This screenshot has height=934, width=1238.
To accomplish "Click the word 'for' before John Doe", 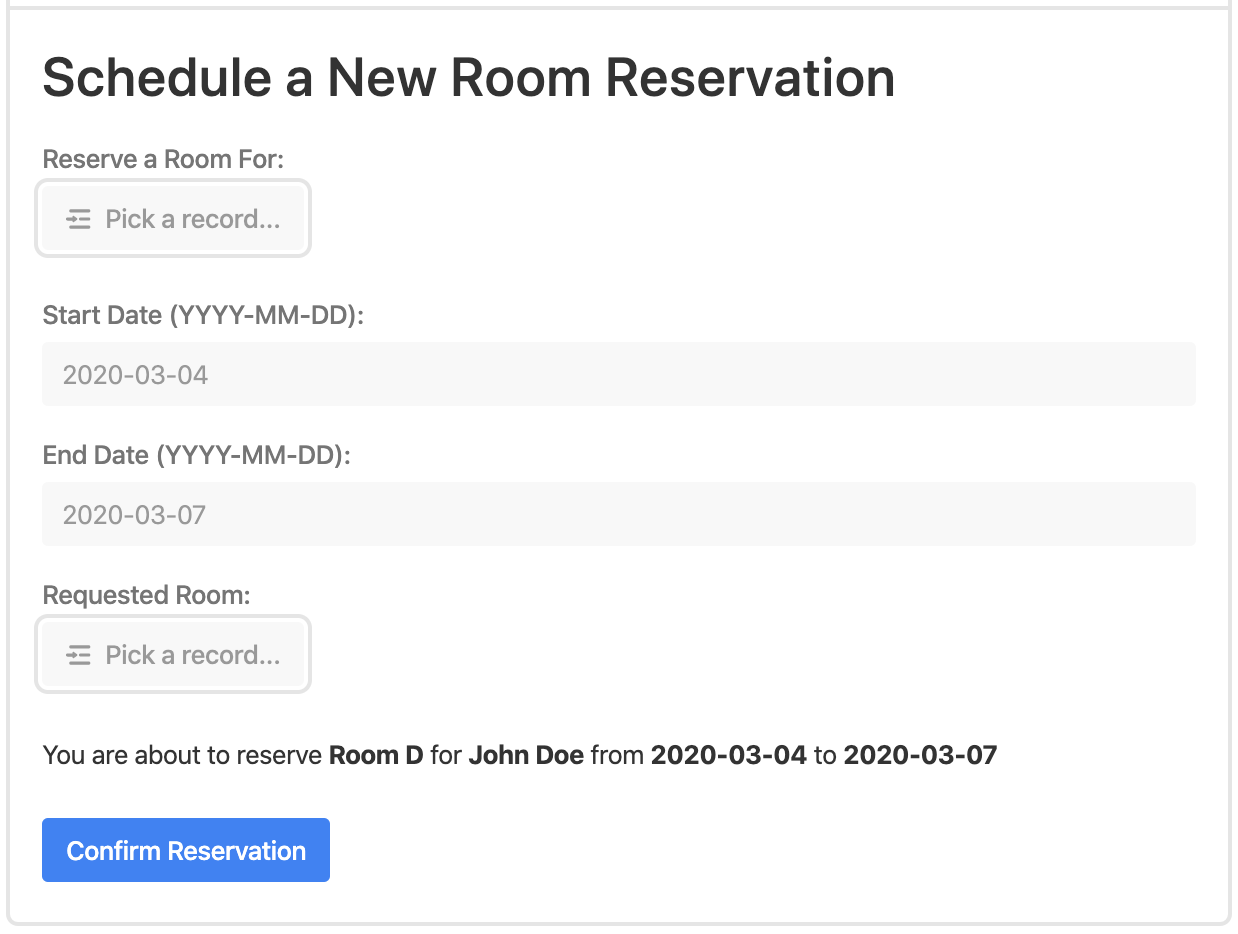I will click(446, 755).
